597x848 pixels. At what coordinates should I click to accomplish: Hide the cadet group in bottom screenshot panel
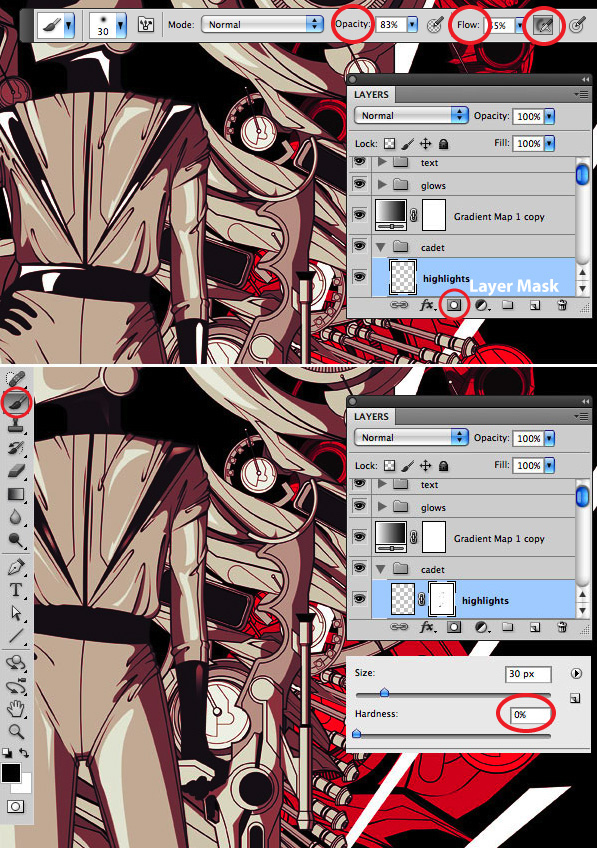(x=360, y=567)
